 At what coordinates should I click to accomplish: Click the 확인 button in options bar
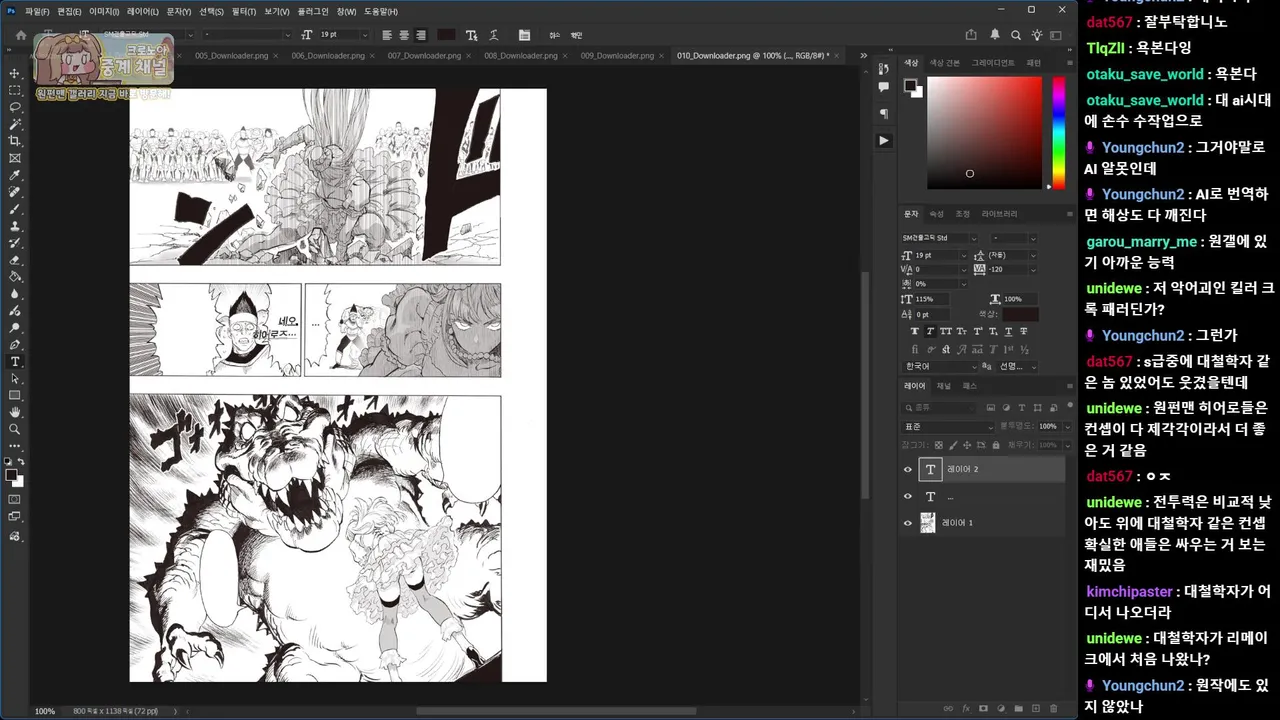point(576,35)
